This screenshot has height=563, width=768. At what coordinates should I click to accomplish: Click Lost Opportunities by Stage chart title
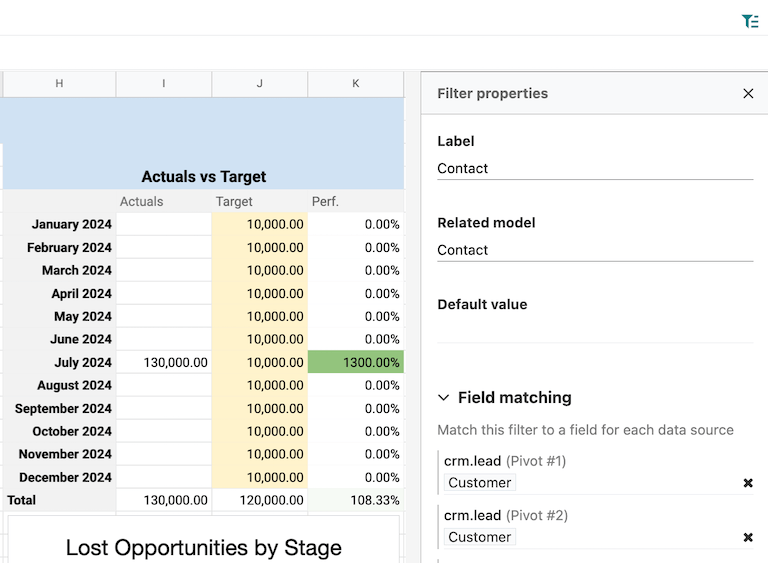[204, 547]
